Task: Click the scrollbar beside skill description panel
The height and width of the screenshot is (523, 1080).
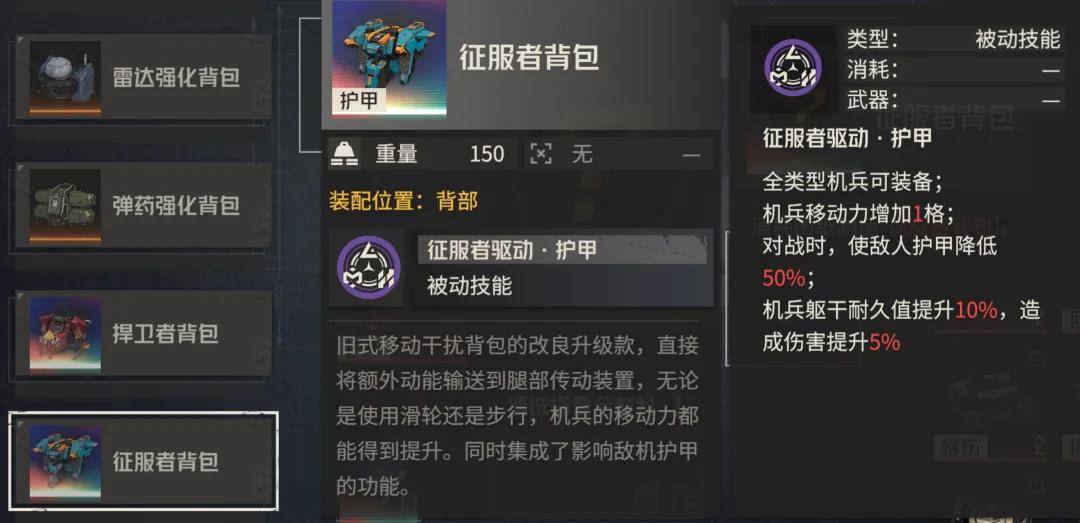Action: (727, 298)
